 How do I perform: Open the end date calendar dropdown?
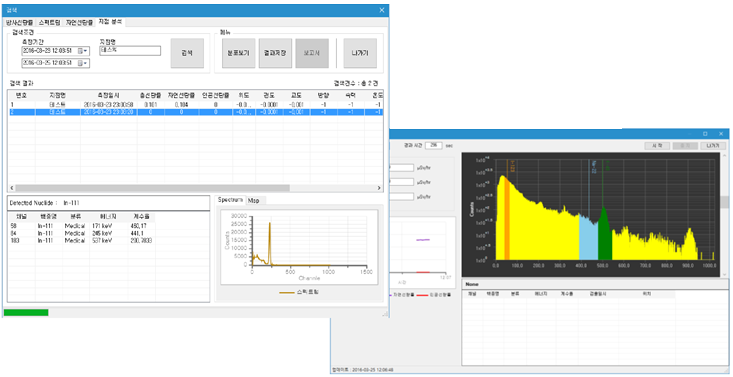(86, 63)
